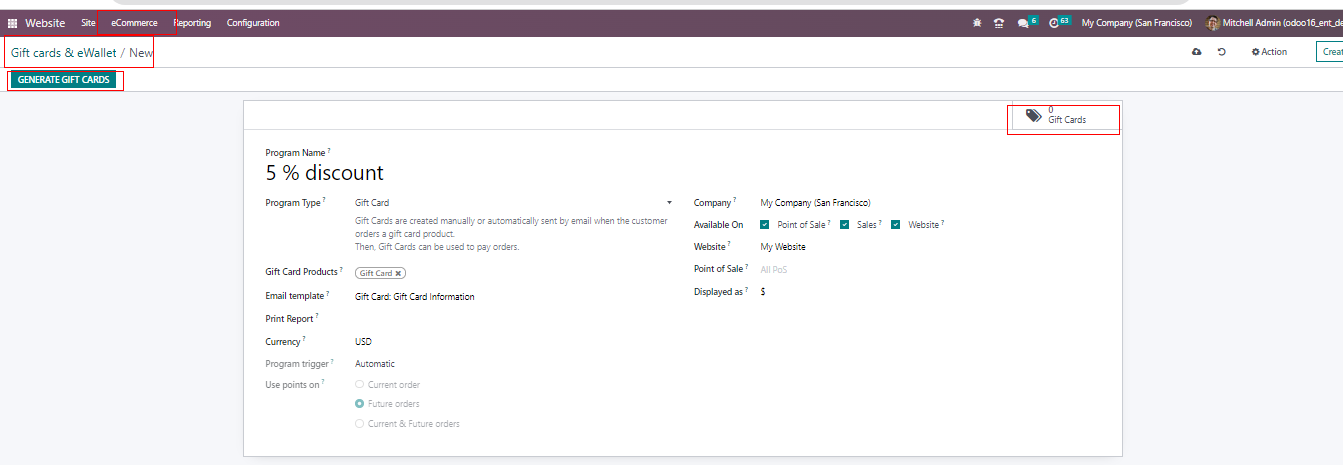Screen dimensions: 1343x465
Task: Toggle the Point of Sale checkbox
Action: [x=765, y=225]
